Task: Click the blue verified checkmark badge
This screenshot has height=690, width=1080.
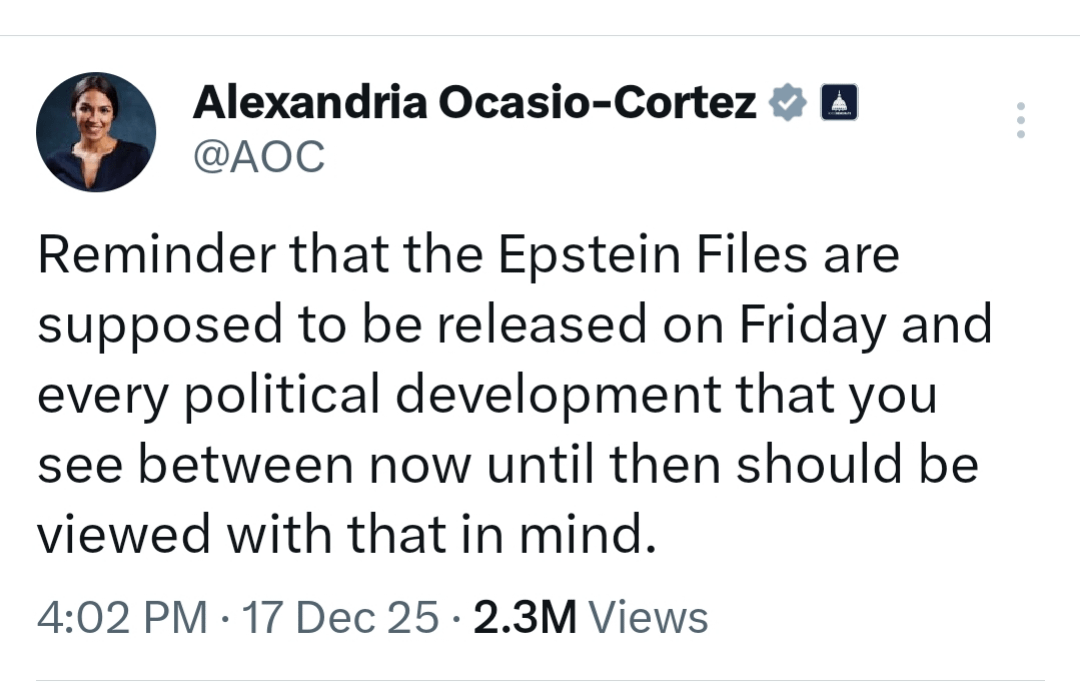Action: (x=788, y=104)
